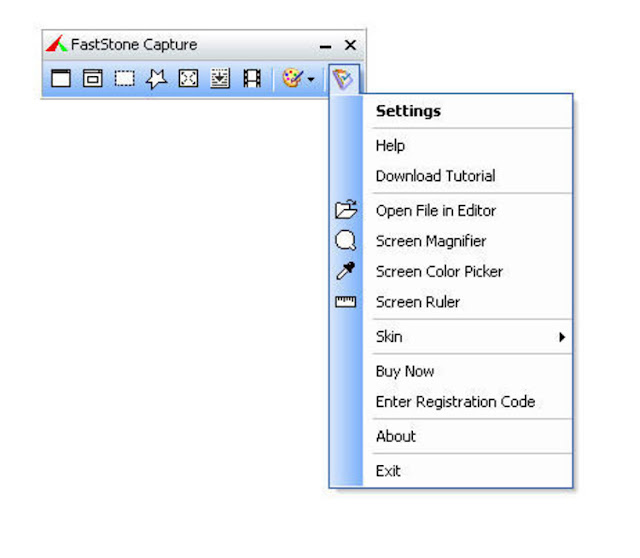Viewport: 640px width, 558px height.
Task: Select Capture Scrolling Window tool
Action: pos(220,78)
